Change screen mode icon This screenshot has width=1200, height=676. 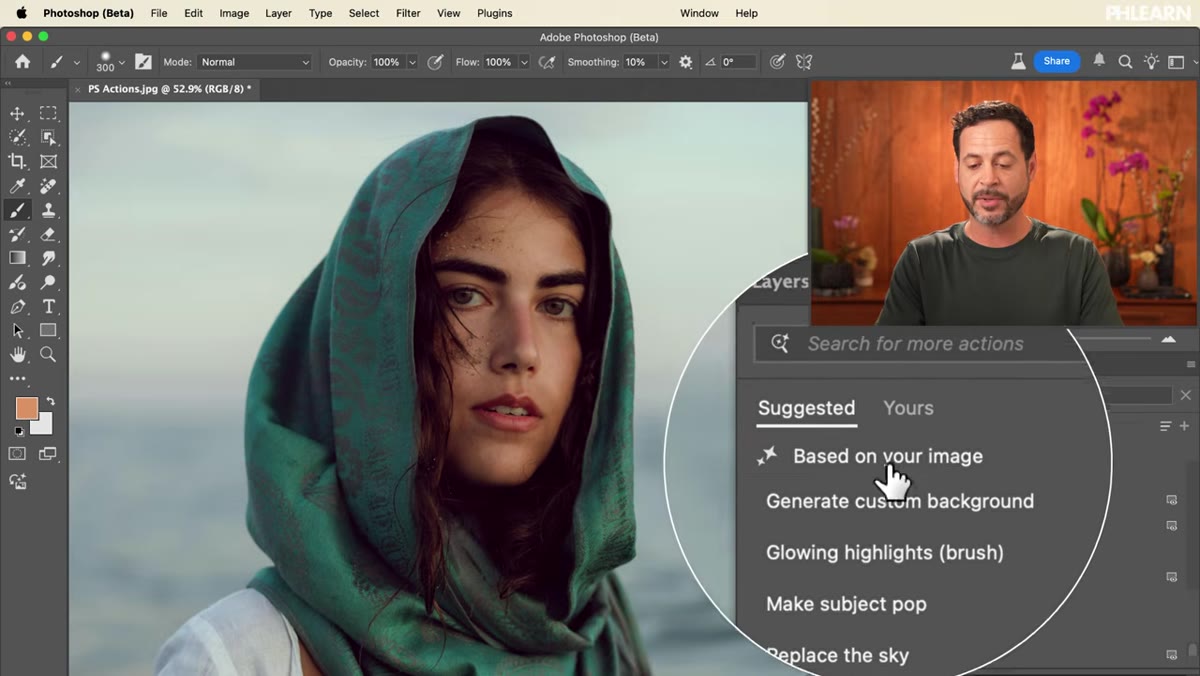pos(48,454)
